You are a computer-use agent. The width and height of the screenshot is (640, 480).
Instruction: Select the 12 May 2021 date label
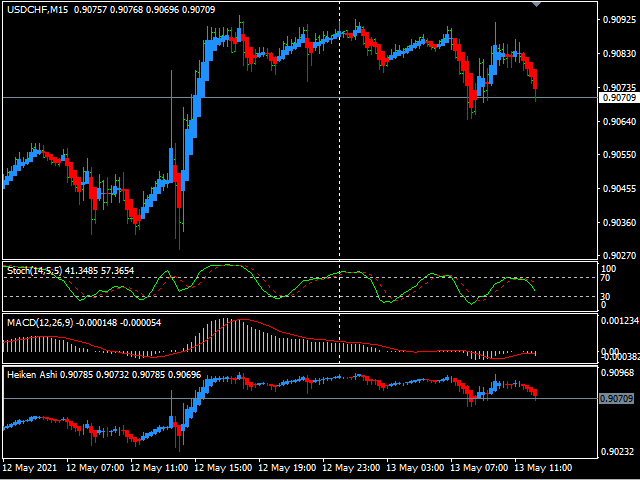click(x=30, y=468)
